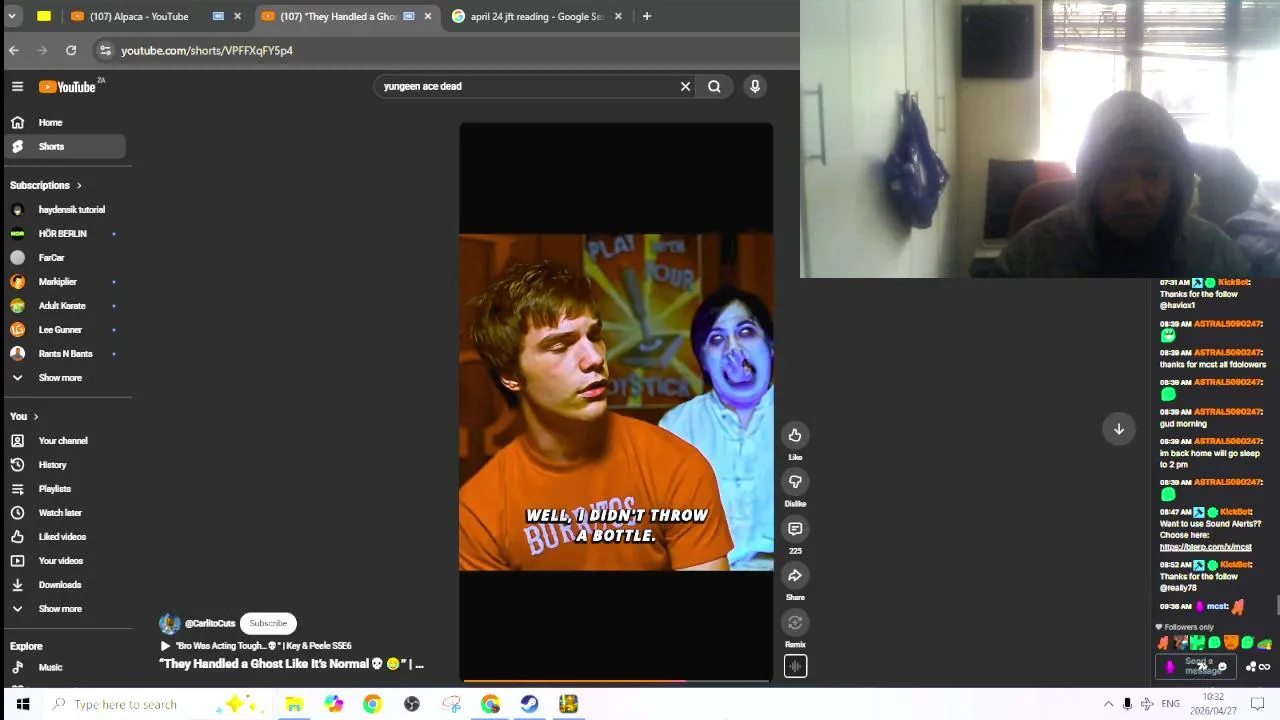This screenshot has height=720, width=1280.
Task: Open OBS Studio from the taskbar
Action: click(412, 704)
